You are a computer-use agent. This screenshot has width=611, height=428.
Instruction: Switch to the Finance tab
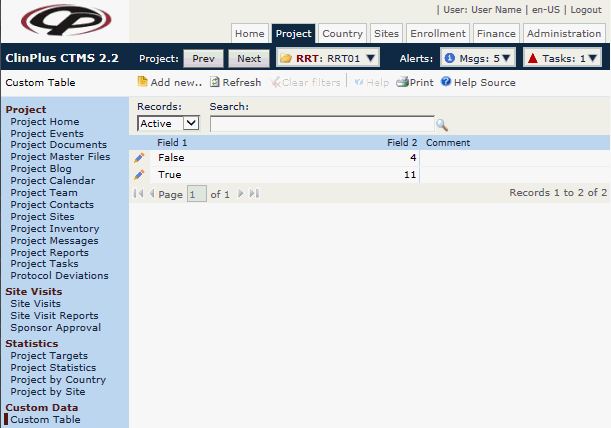pos(495,33)
